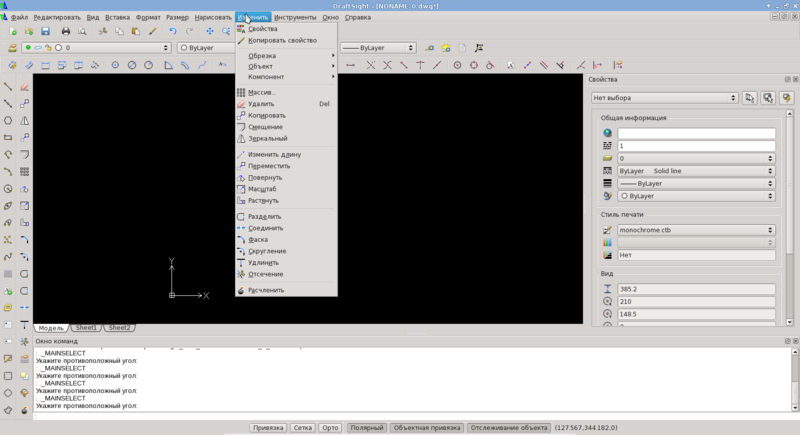Image resolution: width=800 pixels, height=435 pixels.
Task: Click the Print preview magnifier icon
Action: pyautogui.click(x=82, y=32)
